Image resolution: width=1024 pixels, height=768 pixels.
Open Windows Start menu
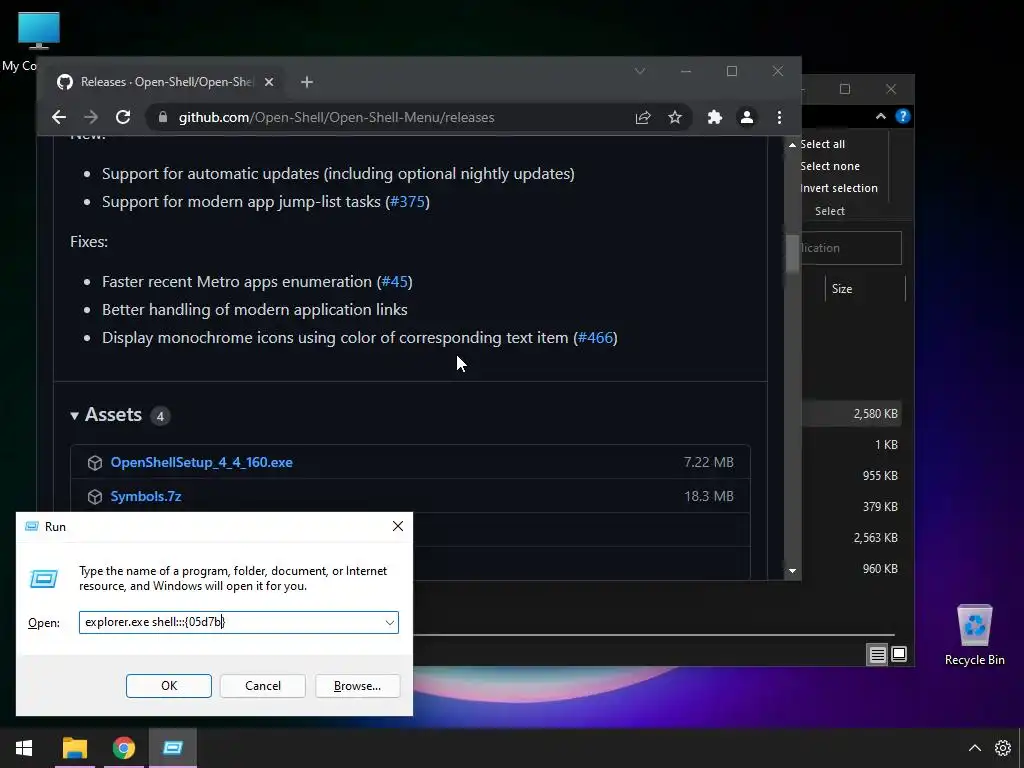pos(24,748)
